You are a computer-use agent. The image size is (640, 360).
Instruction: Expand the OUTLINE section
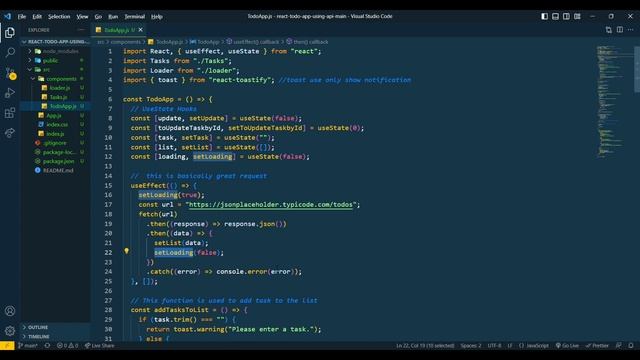[x=56, y=327]
